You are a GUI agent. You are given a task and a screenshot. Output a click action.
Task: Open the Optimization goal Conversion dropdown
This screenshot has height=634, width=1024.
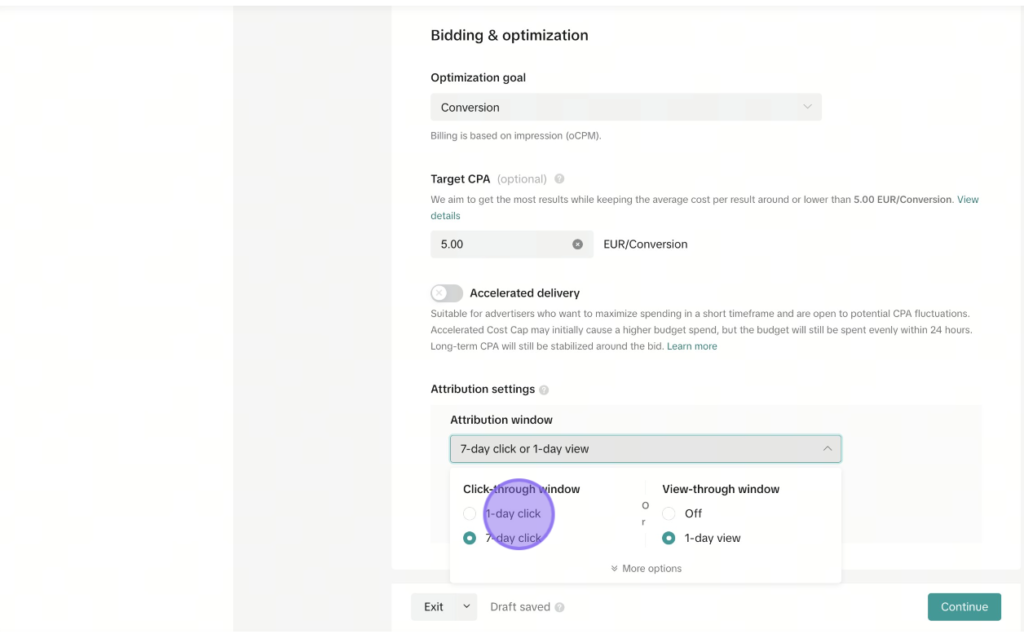(x=626, y=107)
